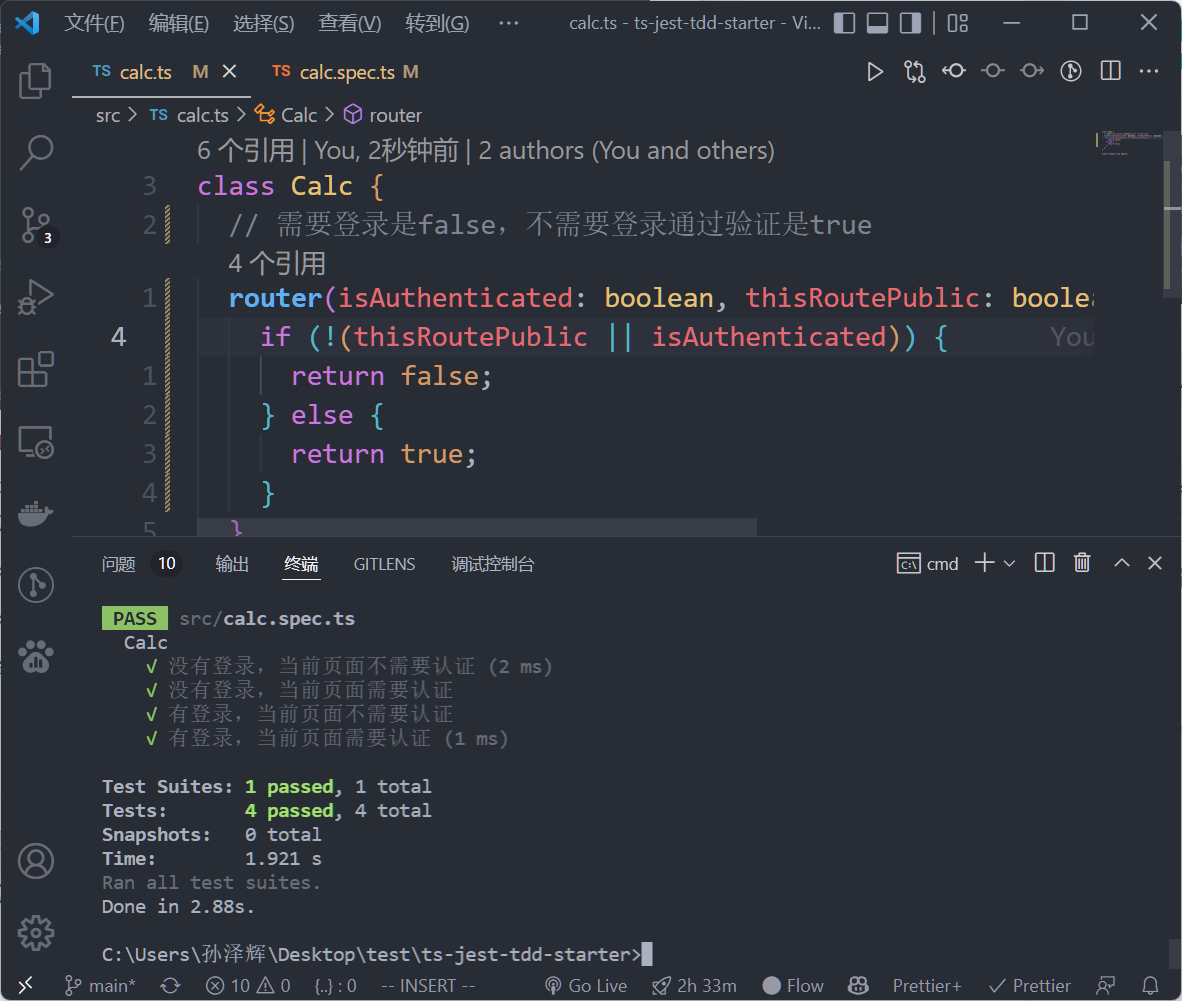Maximize the panel with the up chevron
Image resolution: width=1182 pixels, height=1001 pixels.
pyautogui.click(x=1122, y=563)
